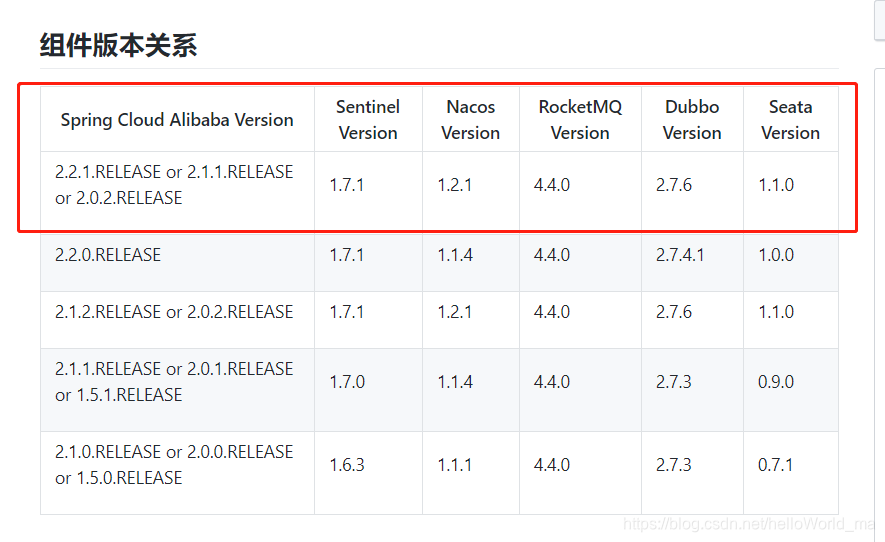Select Nacos "1.1.4" in the 1.5.1.RELEASE row
885x542 pixels.
(x=455, y=382)
